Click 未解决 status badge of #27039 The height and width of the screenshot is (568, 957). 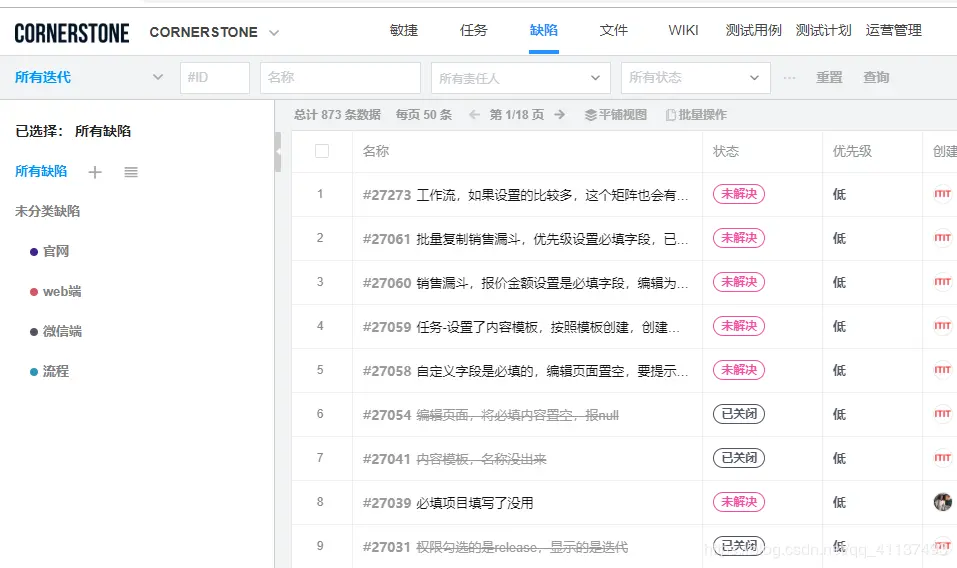tap(739, 501)
